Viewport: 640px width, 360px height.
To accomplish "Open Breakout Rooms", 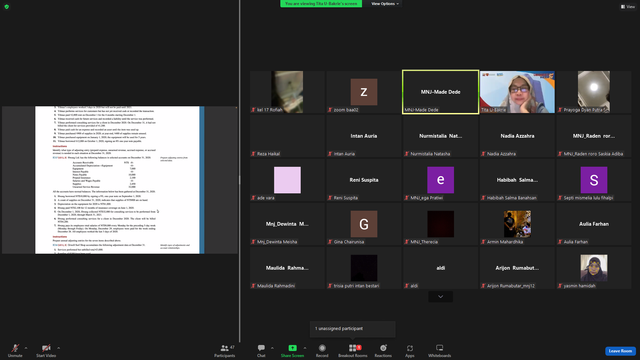I will (353, 350).
